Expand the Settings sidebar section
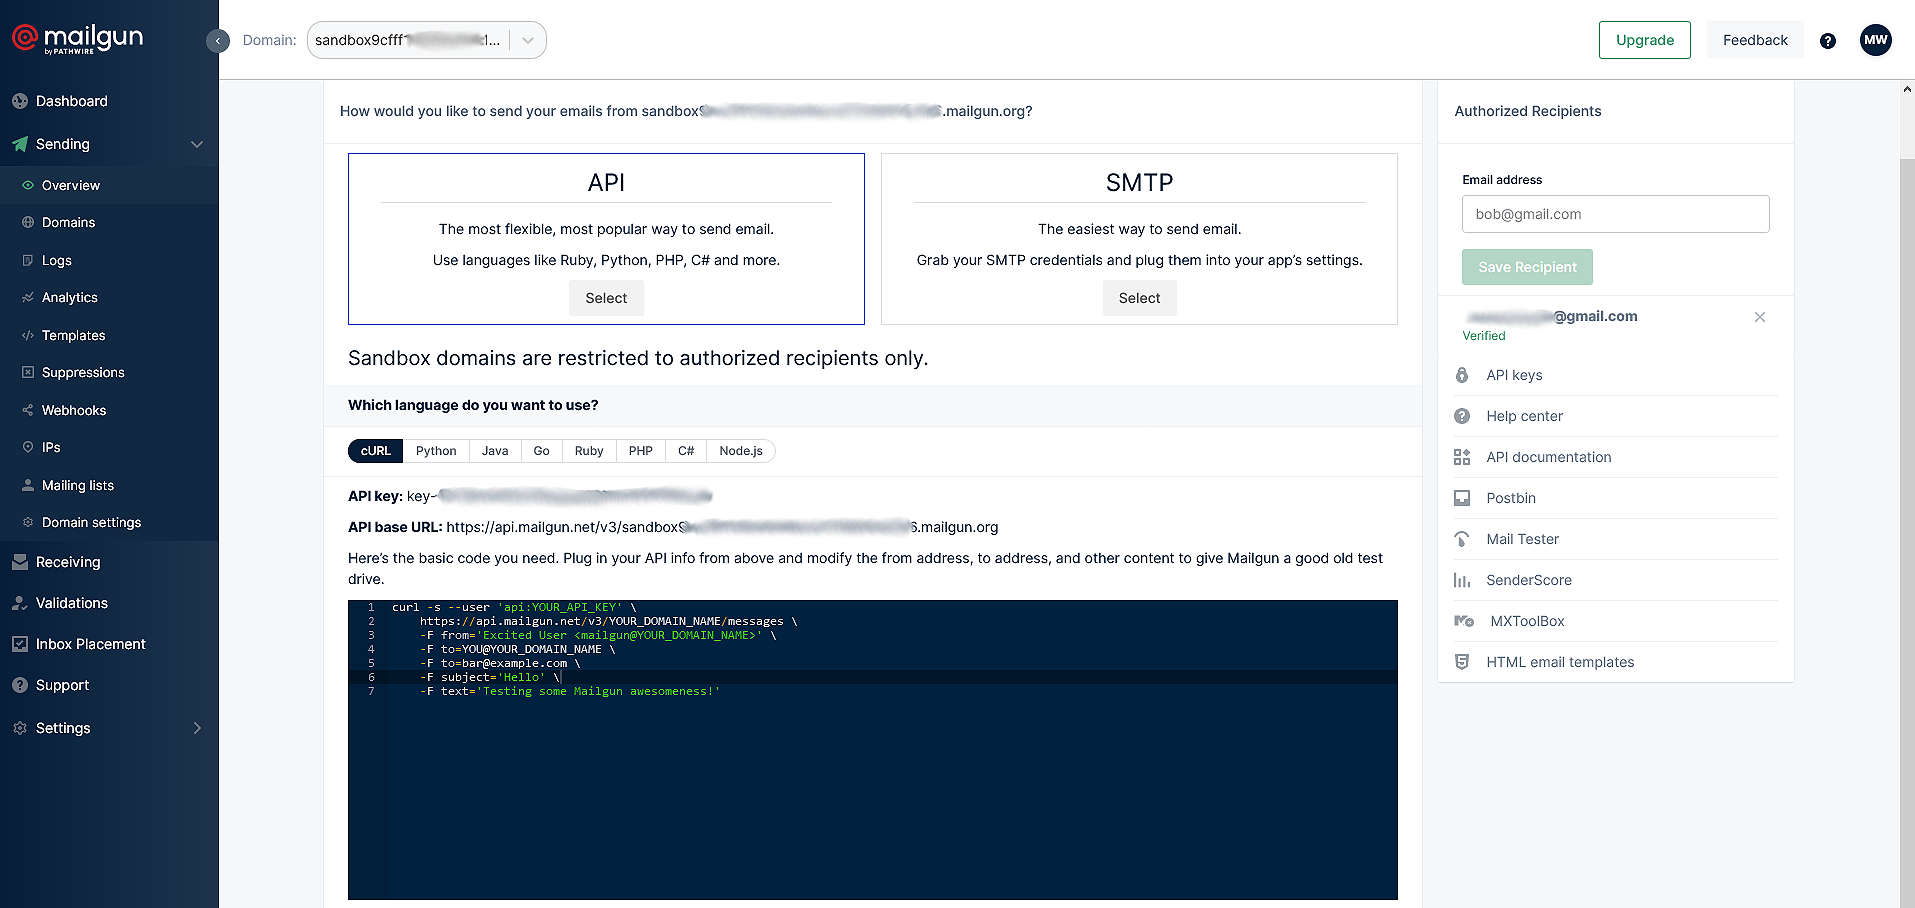Image resolution: width=1915 pixels, height=908 pixels. (x=196, y=728)
